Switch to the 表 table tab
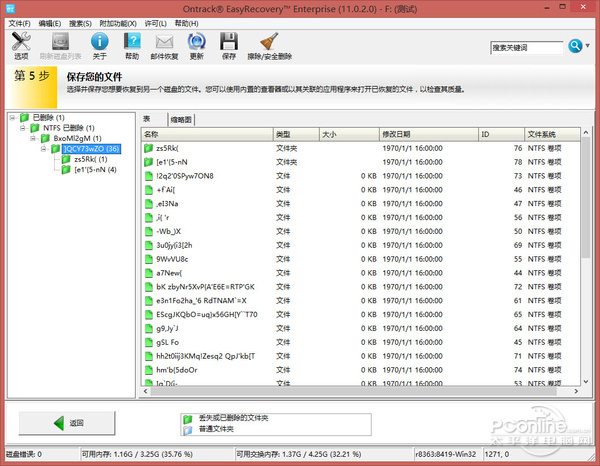 [x=147, y=119]
